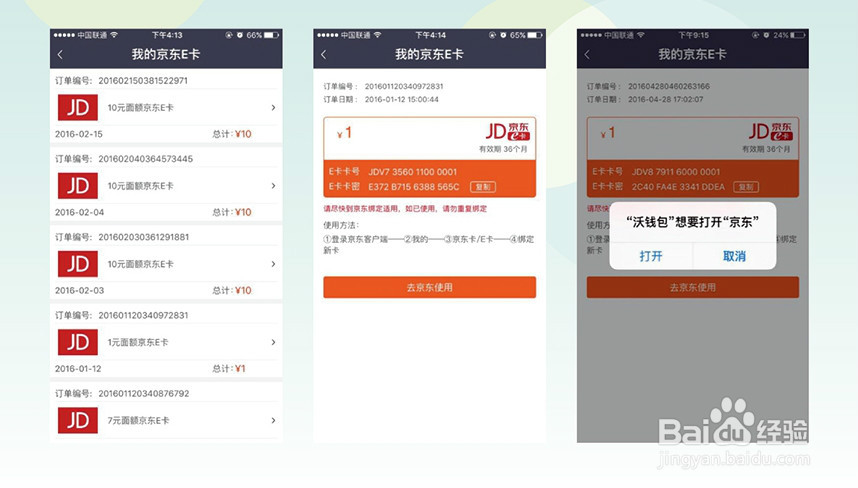Image resolution: width=858 pixels, height=488 pixels.
Task: Select order number 201602030361291881
Action: pos(144,237)
